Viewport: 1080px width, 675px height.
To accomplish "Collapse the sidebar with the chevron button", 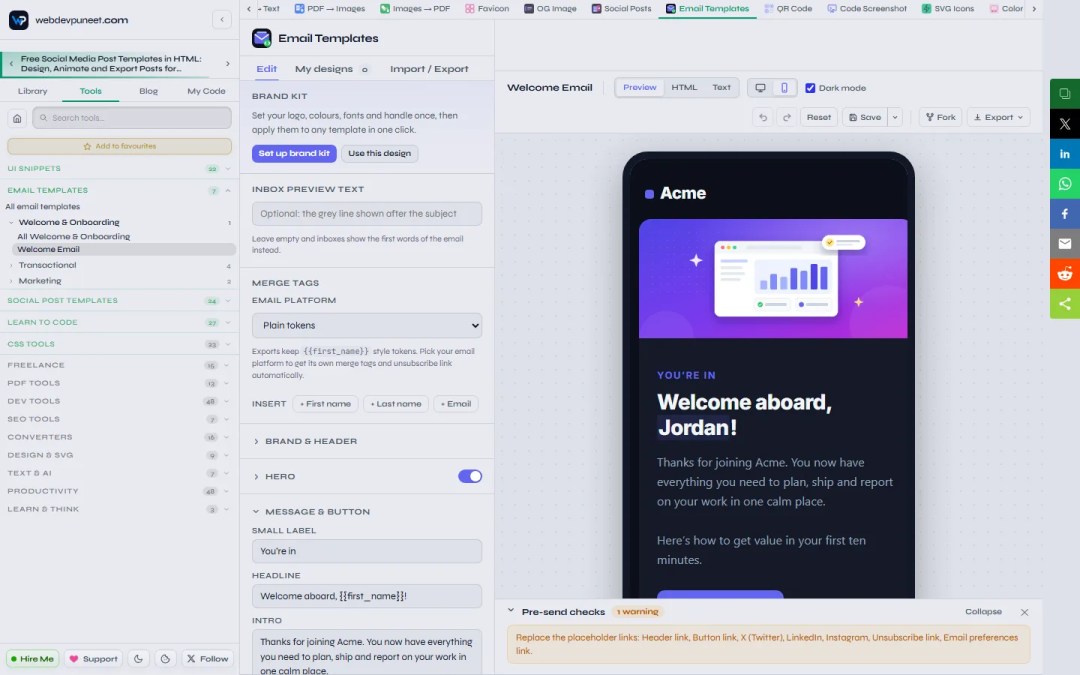I will [x=222, y=19].
